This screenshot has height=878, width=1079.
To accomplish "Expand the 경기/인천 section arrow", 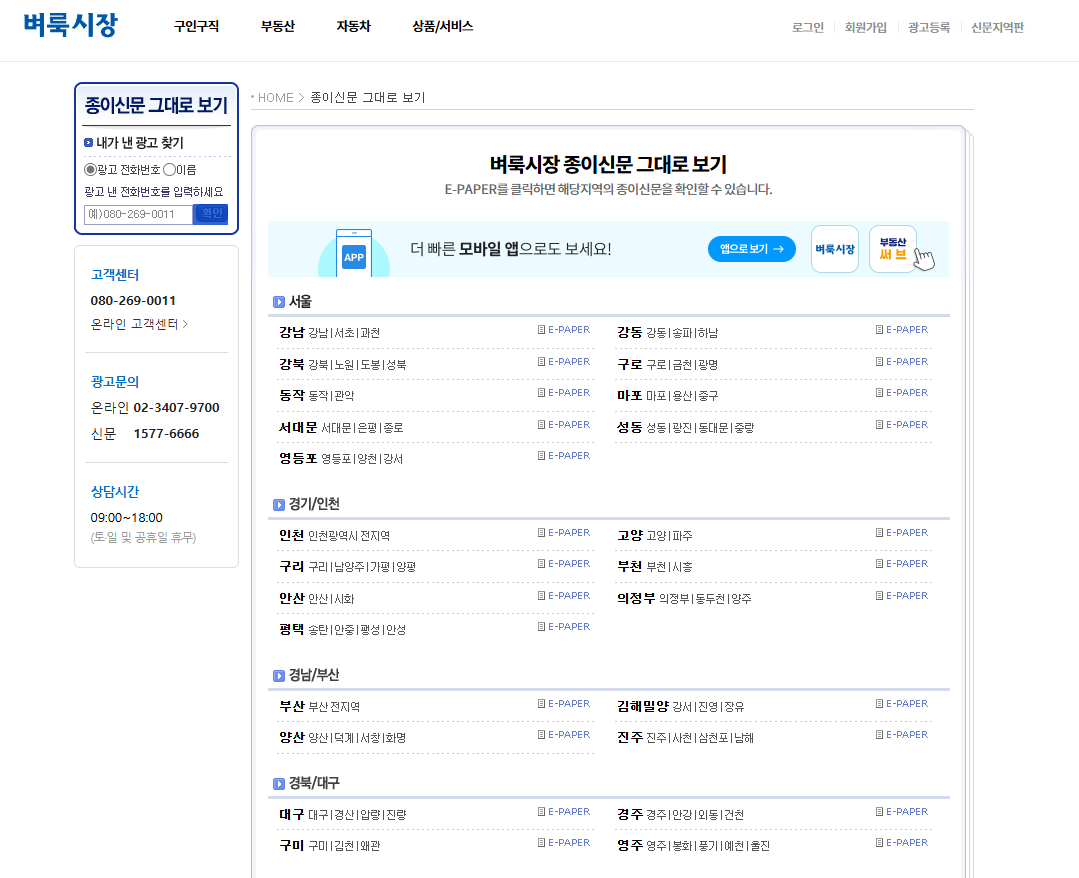I will coord(278,505).
